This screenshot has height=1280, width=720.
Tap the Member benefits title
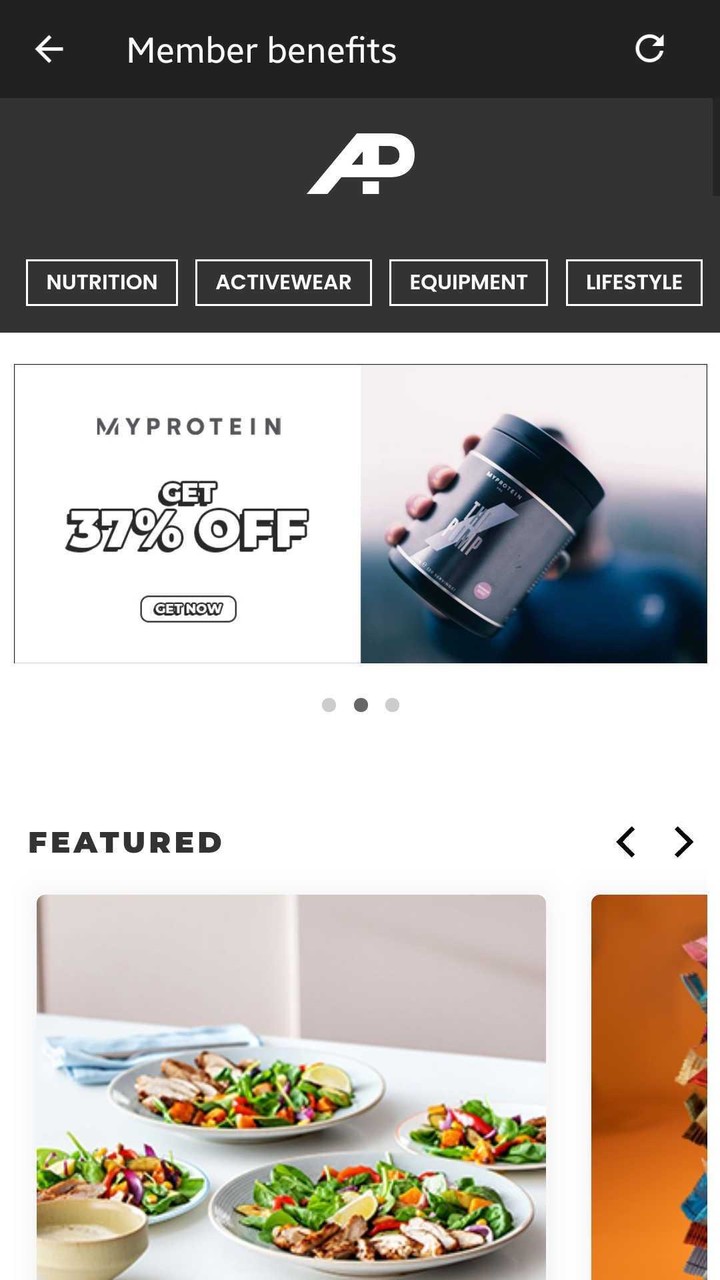pyautogui.click(x=261, y=50)
